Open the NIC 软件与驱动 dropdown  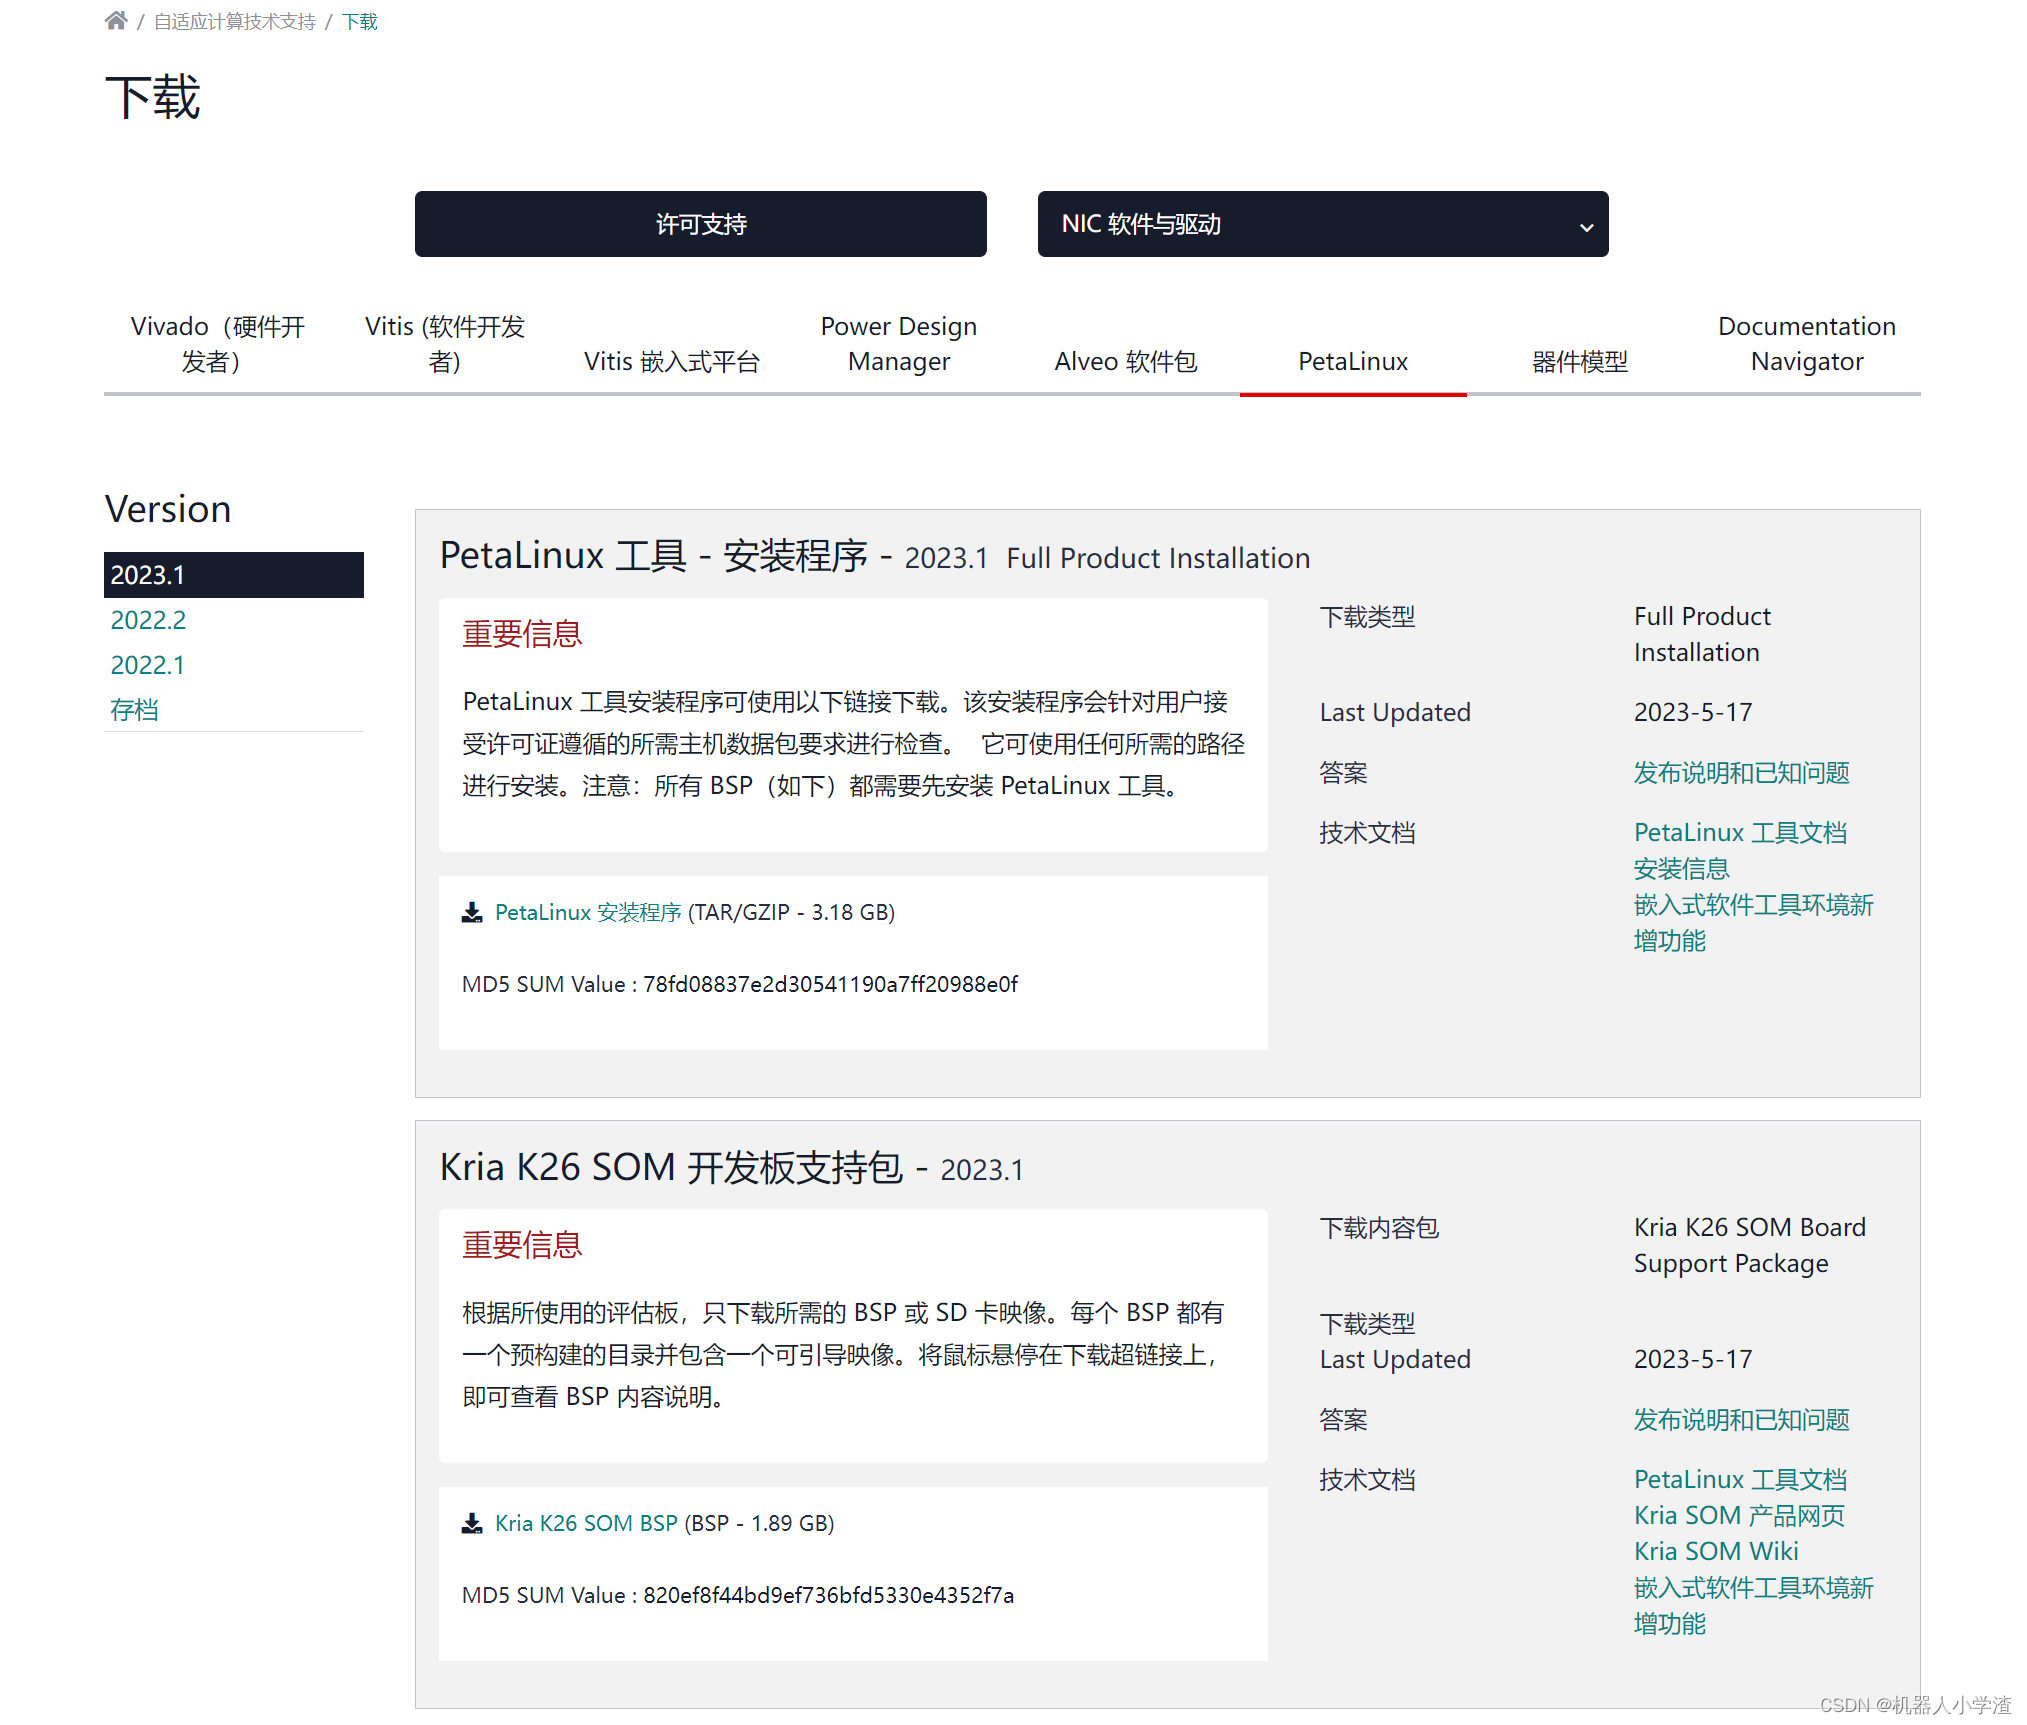click(x=1322, y=224)
